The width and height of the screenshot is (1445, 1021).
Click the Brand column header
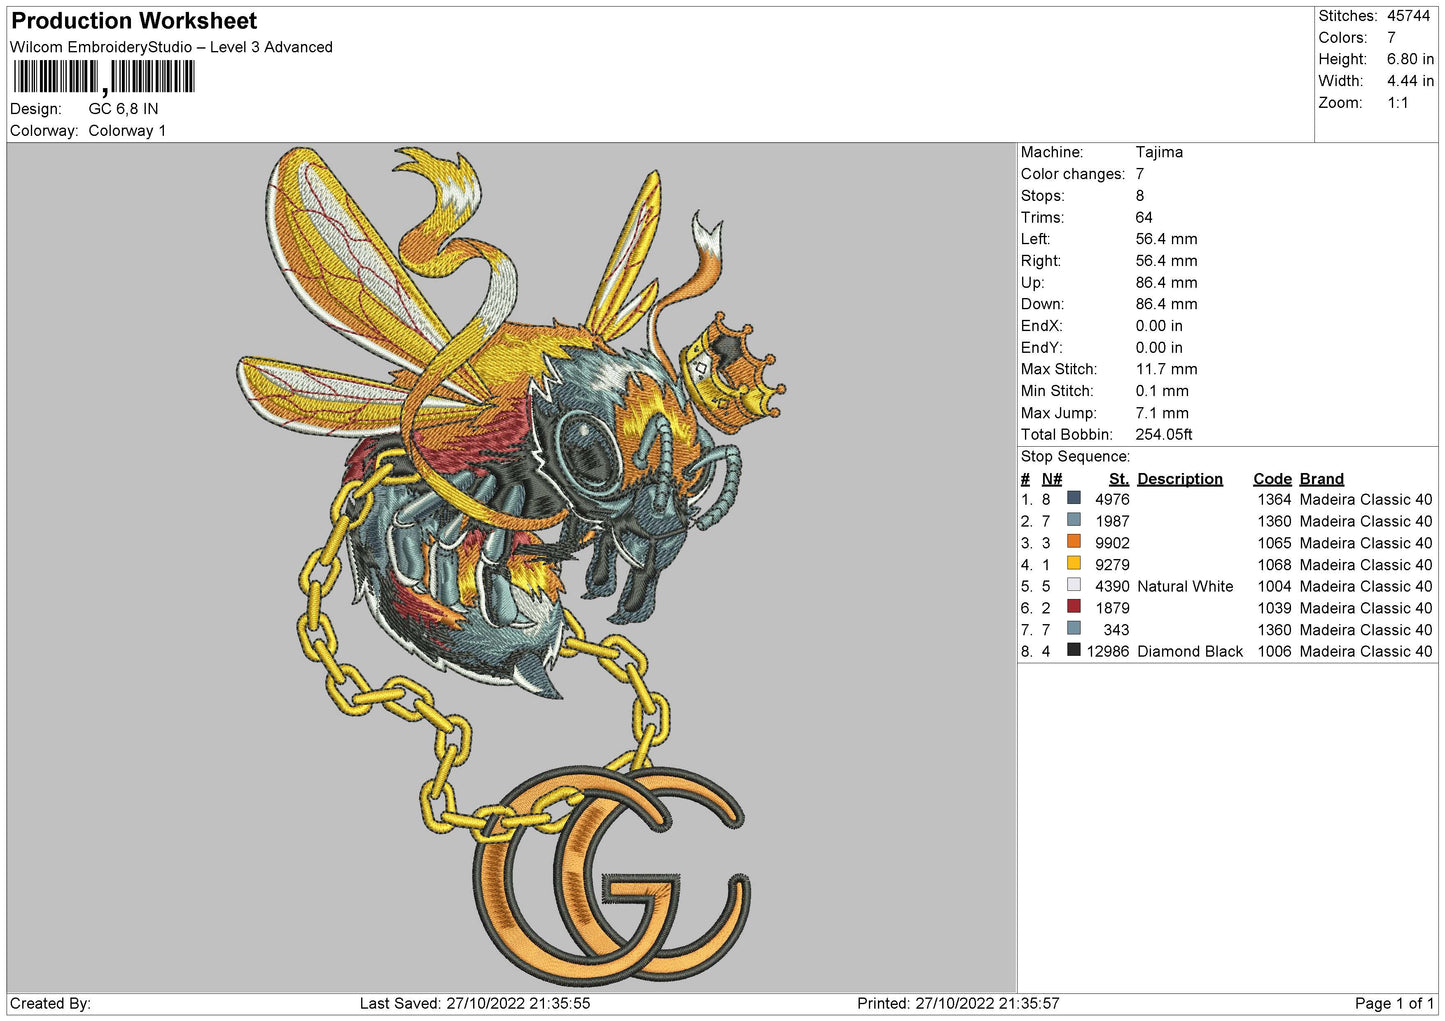pos(1322,479)
